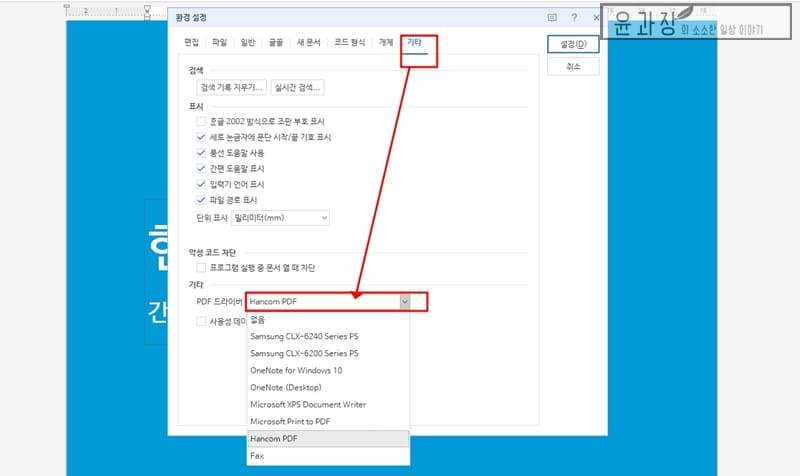Toggle 한글 2002 방식으로 조판 부호 표시 checkbox
The height and width of the screenshot is (476, 800).
(202, 121)
